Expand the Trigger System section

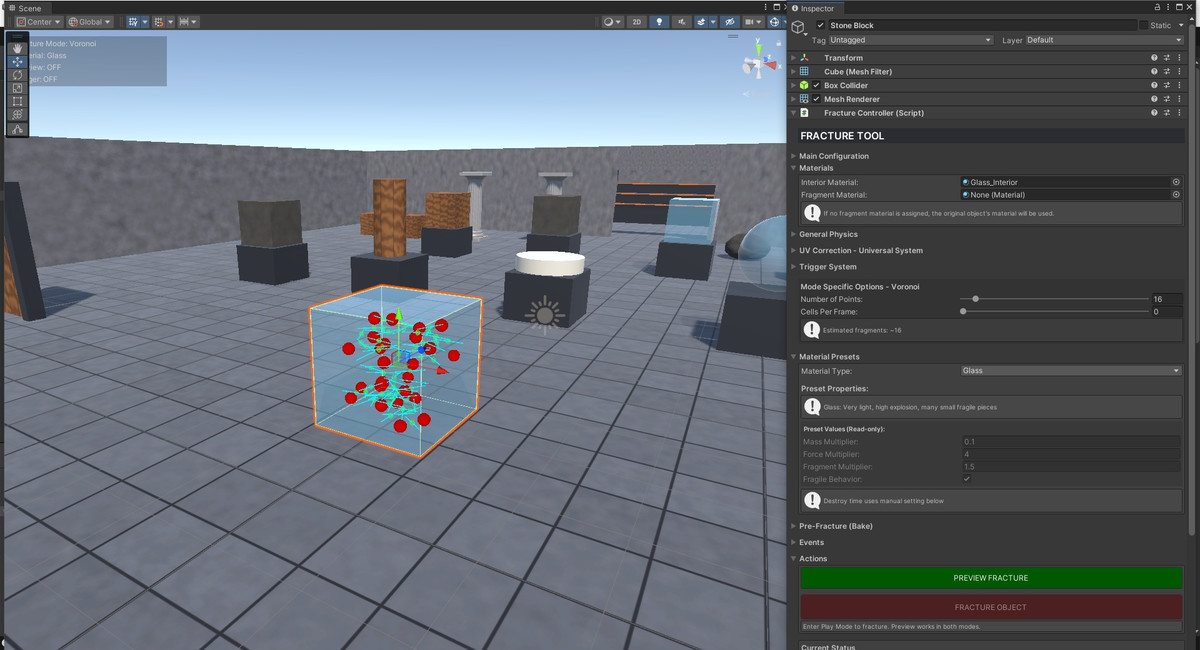[795, 267]
